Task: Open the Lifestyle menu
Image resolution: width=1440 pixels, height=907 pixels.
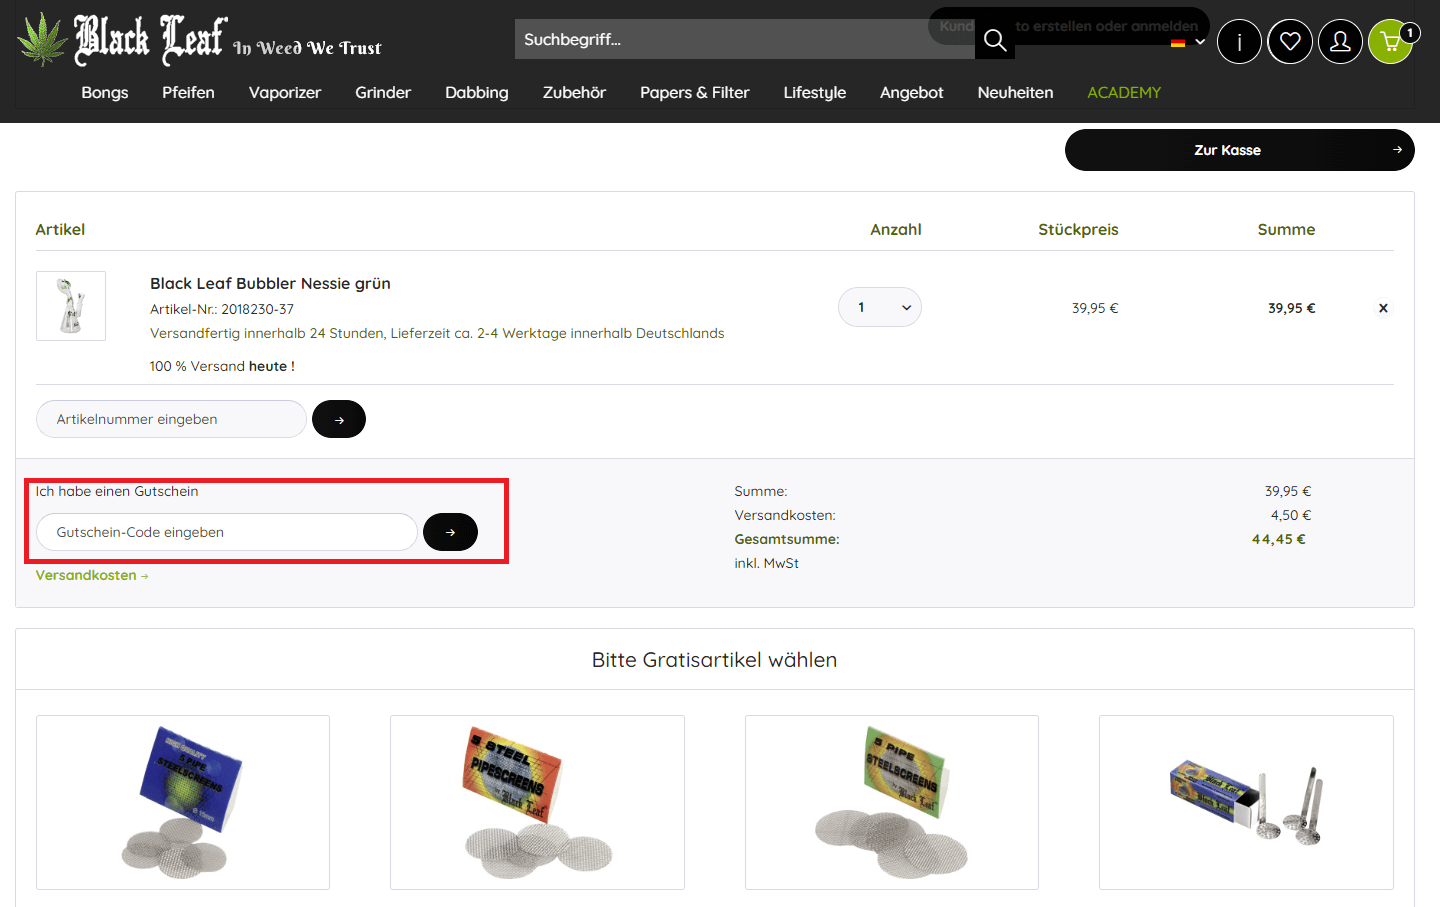Action: click(815, 92)
